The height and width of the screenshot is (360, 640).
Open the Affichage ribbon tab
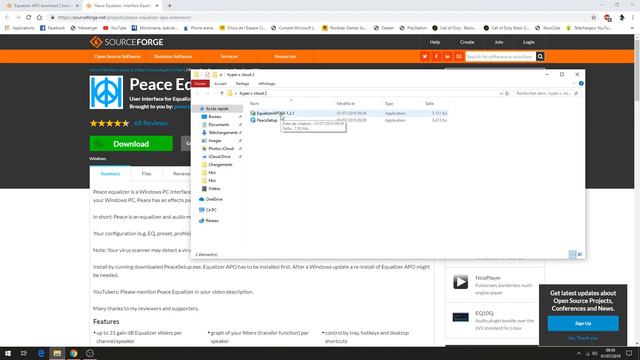(x=267, y=84)
